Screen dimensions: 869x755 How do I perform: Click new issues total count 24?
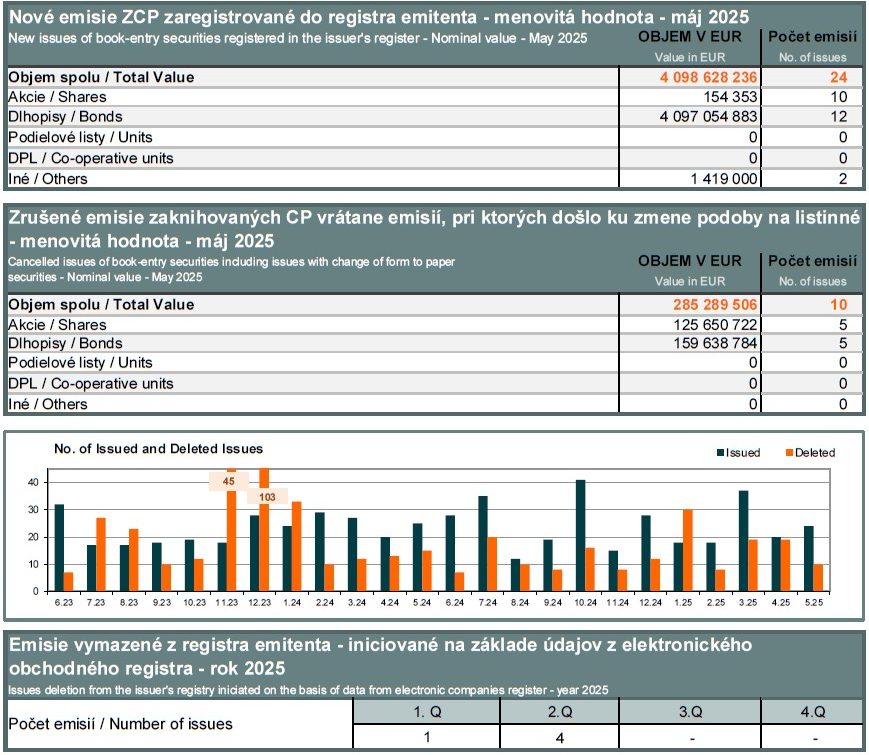click(838, 77)
